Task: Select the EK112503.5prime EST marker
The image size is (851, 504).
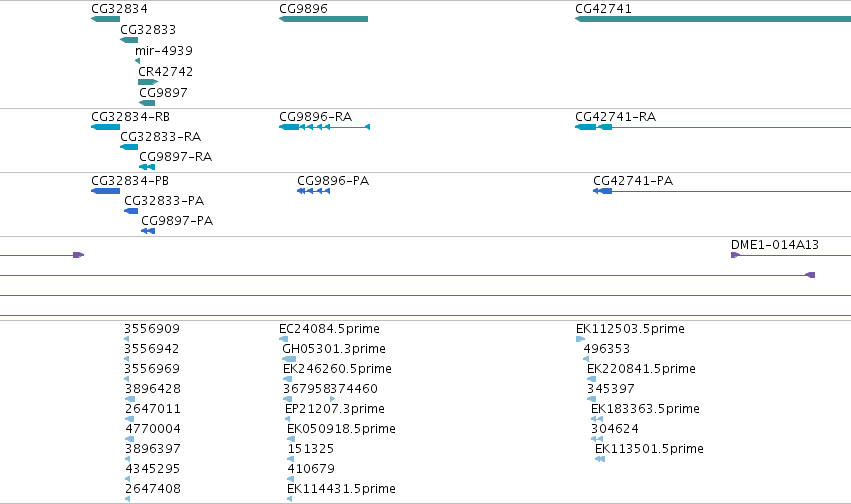Action: [x=580, y=339]
